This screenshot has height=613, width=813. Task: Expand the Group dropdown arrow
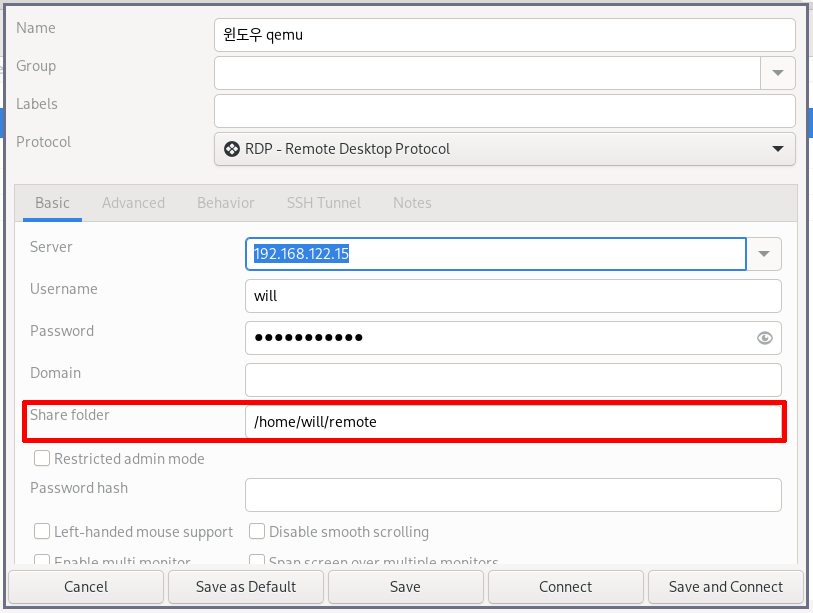(x=777, y=73)
